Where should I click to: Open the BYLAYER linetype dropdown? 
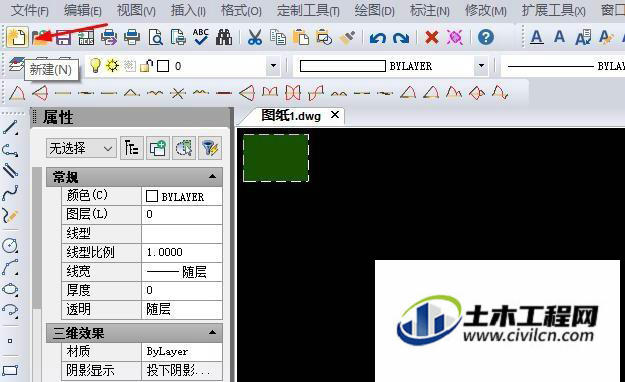pyautogui.click(x=562, y=66)
